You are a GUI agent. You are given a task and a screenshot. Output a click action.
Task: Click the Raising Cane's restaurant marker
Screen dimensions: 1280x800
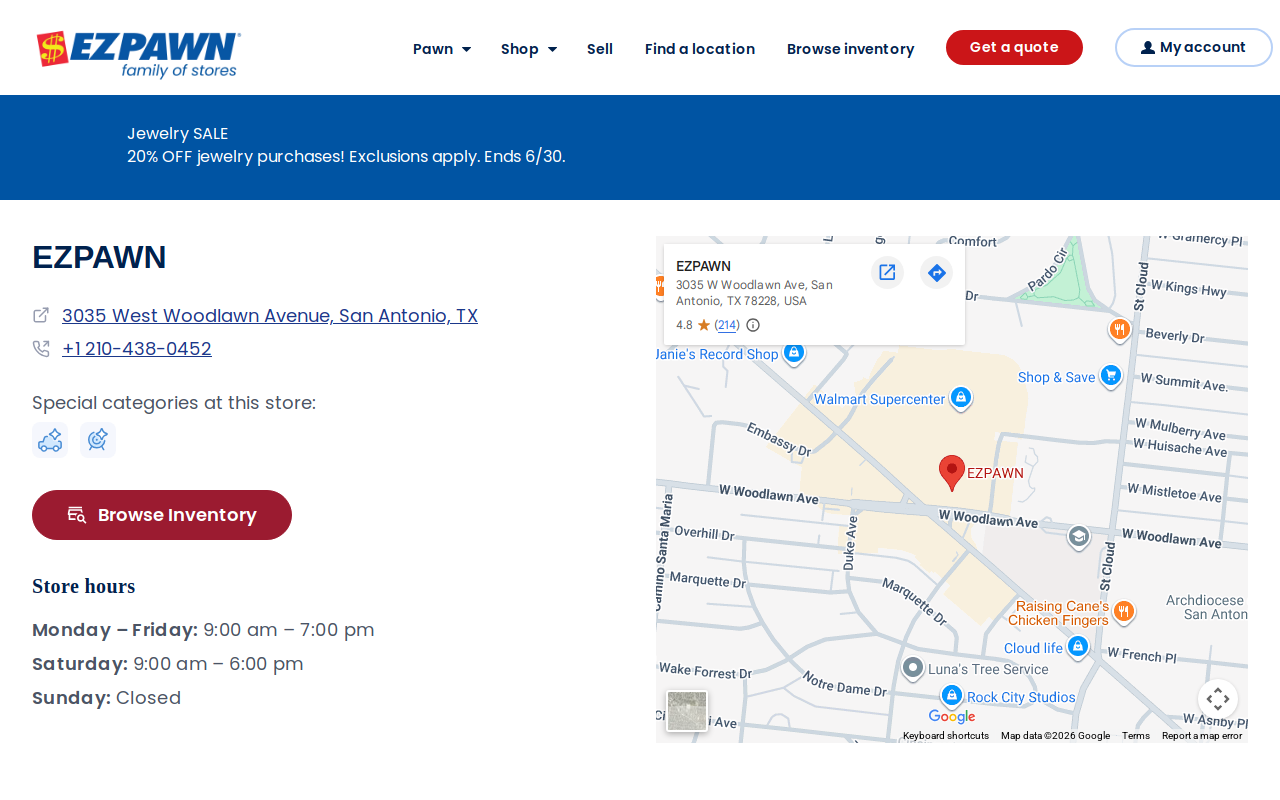click(x=1124, y=611)
